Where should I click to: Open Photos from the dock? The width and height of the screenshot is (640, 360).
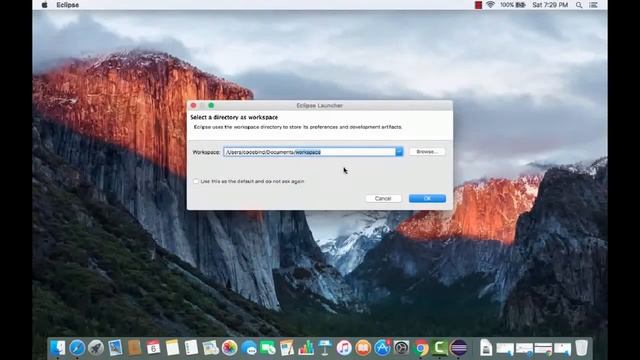pyautogui.click(x=229, y=348)
